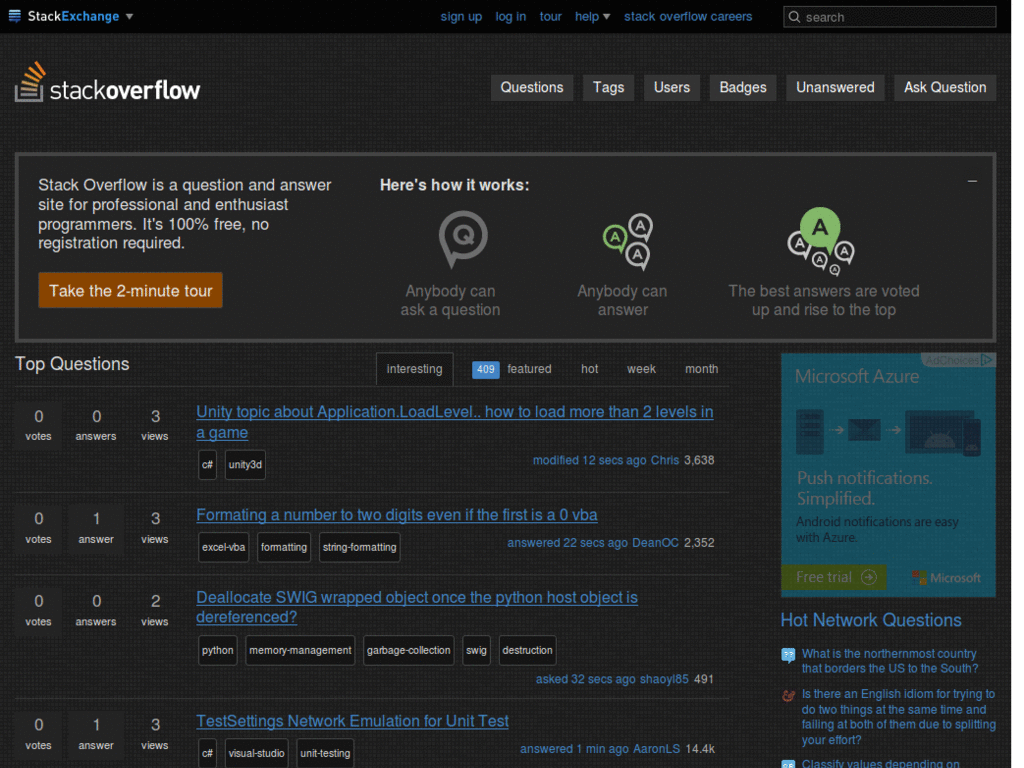Click the ask-a-question Q bubble icon
The image size is (1024, 768).
463,238
